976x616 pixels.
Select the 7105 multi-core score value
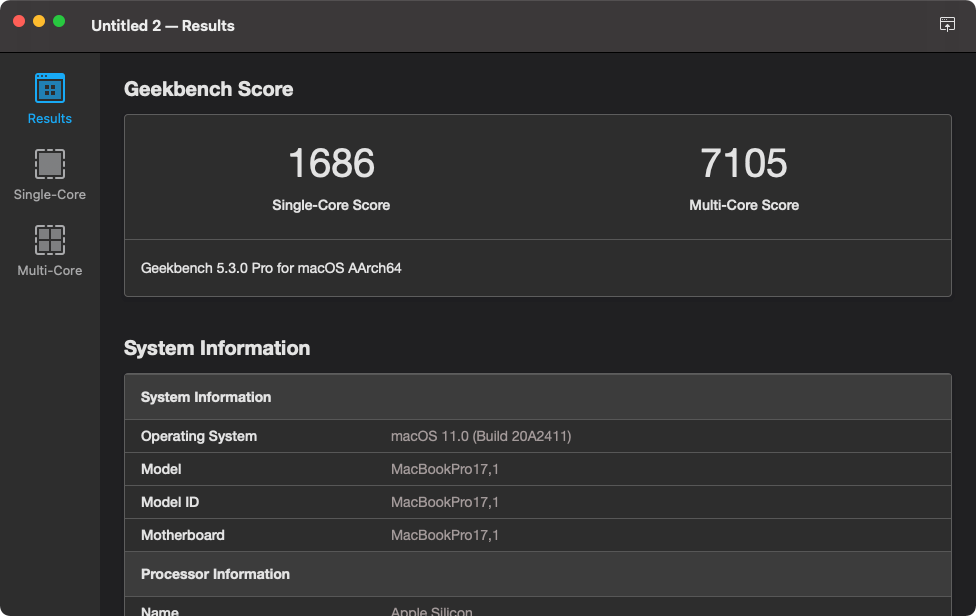click(x=744, y=163)
